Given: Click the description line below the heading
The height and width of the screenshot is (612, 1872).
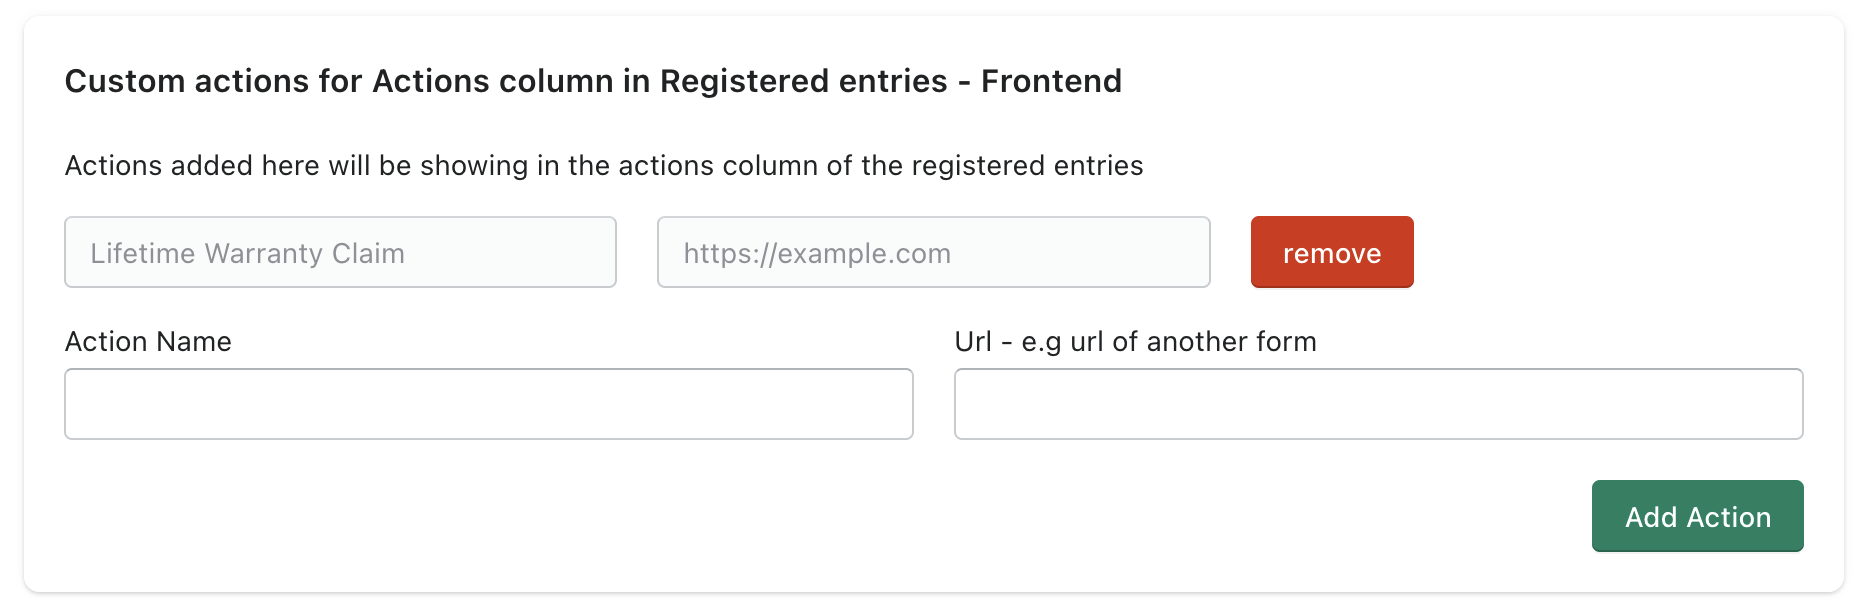Looking at the screenshot, I should [x=604, y=166].
